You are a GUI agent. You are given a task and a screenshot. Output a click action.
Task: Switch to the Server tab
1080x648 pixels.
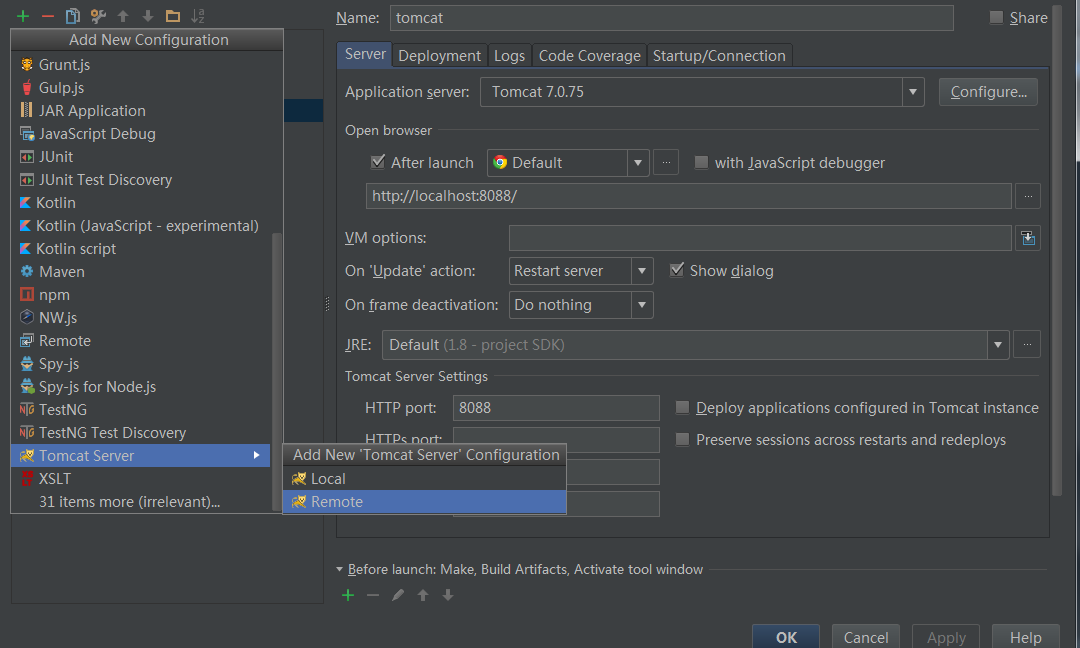point(365,54)
